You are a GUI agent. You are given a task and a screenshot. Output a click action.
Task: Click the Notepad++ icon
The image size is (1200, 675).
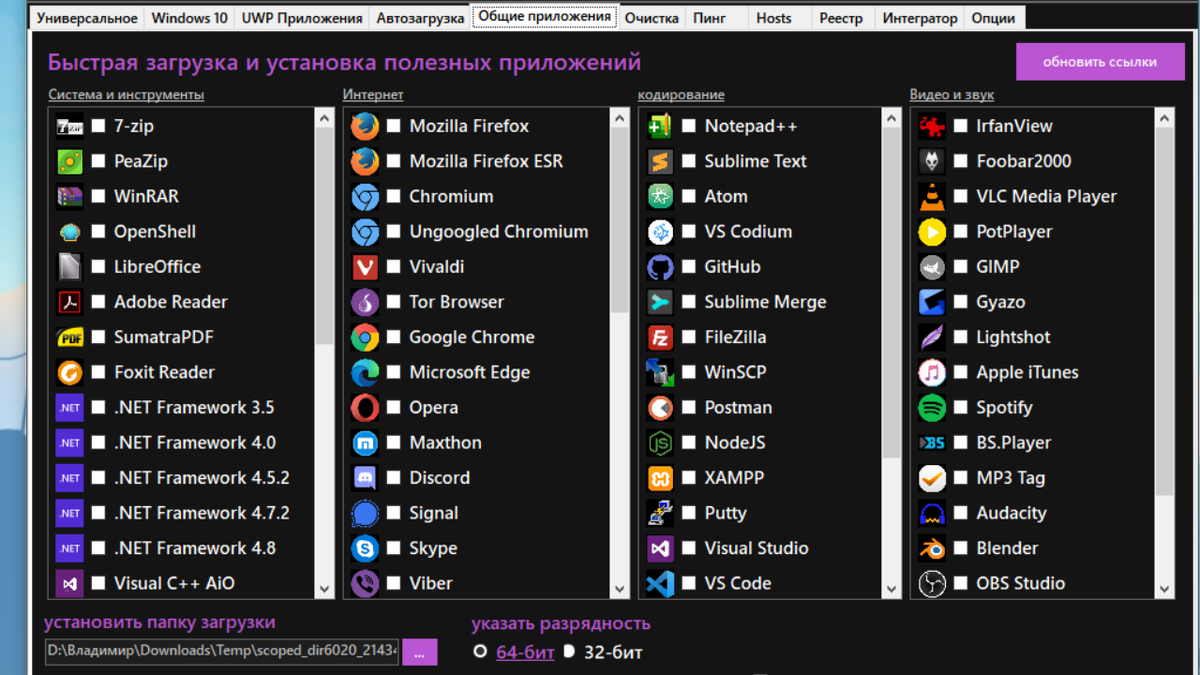pyautogui.click(x=660, y=126)
